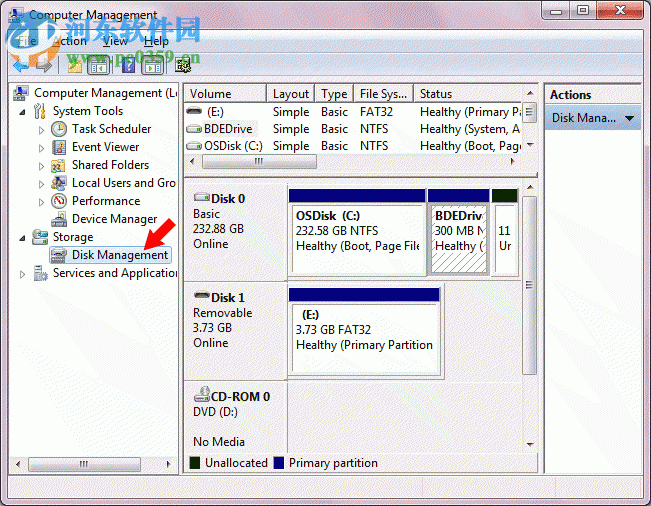Click the Shared Folders icon
Image resolution: width=651 pixels, height=506 pixels.
[x=59, y=165]
